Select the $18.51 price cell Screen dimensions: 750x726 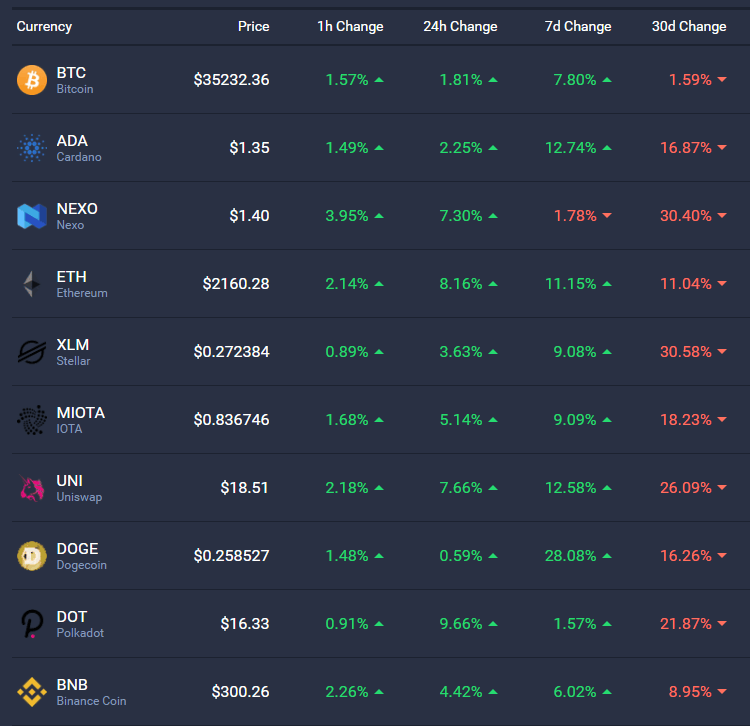244,488
